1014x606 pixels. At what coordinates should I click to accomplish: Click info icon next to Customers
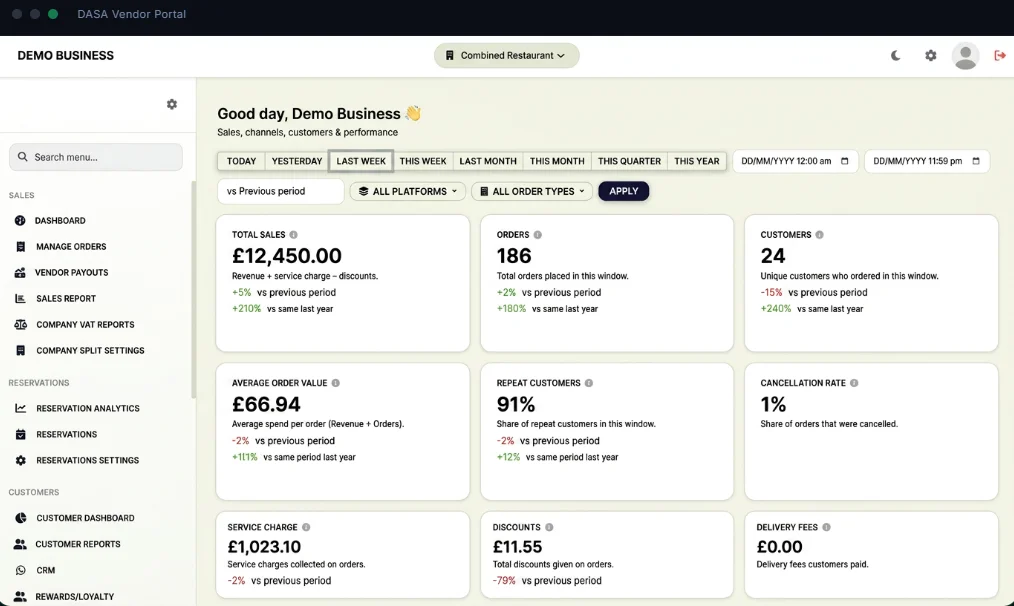[819, 235]
